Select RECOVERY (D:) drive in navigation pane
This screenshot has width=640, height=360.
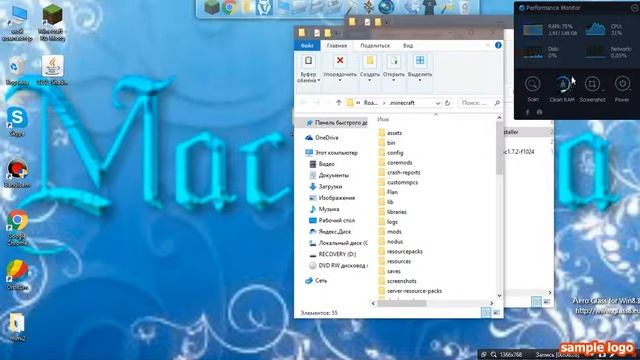pyautogui.click(x=333, y=254)
